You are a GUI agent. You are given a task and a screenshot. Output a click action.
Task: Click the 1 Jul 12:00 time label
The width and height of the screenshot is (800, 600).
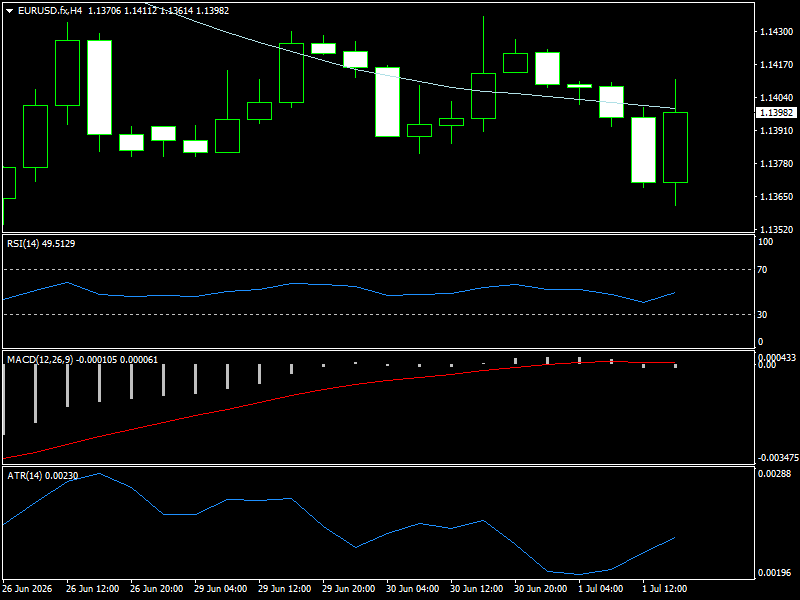tap(665, 589)
